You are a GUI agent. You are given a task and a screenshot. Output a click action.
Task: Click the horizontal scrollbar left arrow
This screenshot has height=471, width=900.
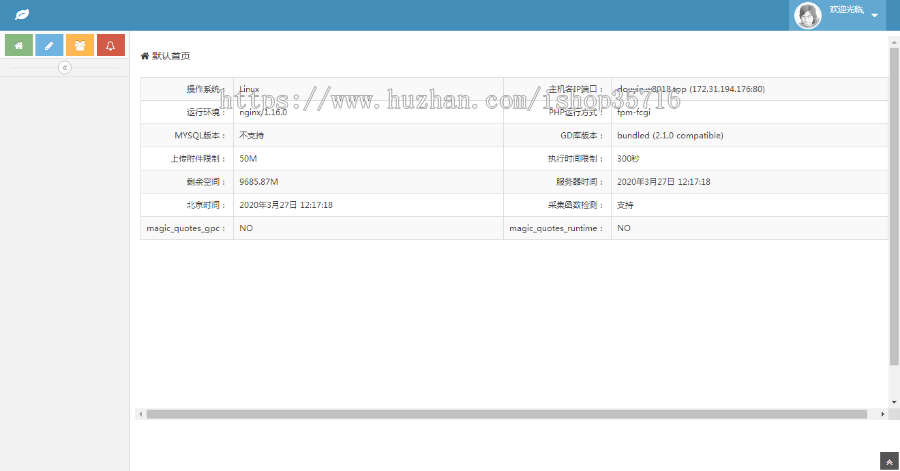[141, 414]
